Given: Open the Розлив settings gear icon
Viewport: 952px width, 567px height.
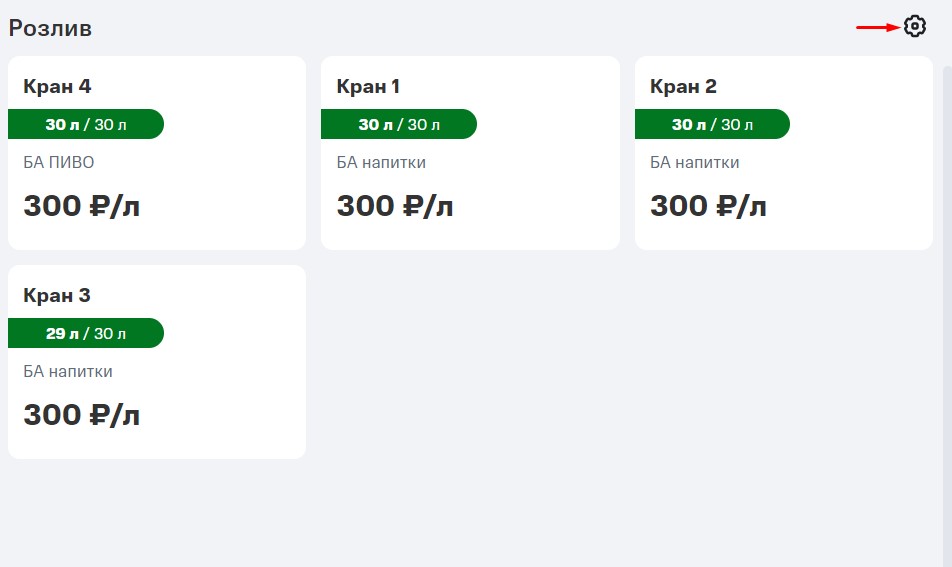Looking at the screenshot, I should 915,27.
